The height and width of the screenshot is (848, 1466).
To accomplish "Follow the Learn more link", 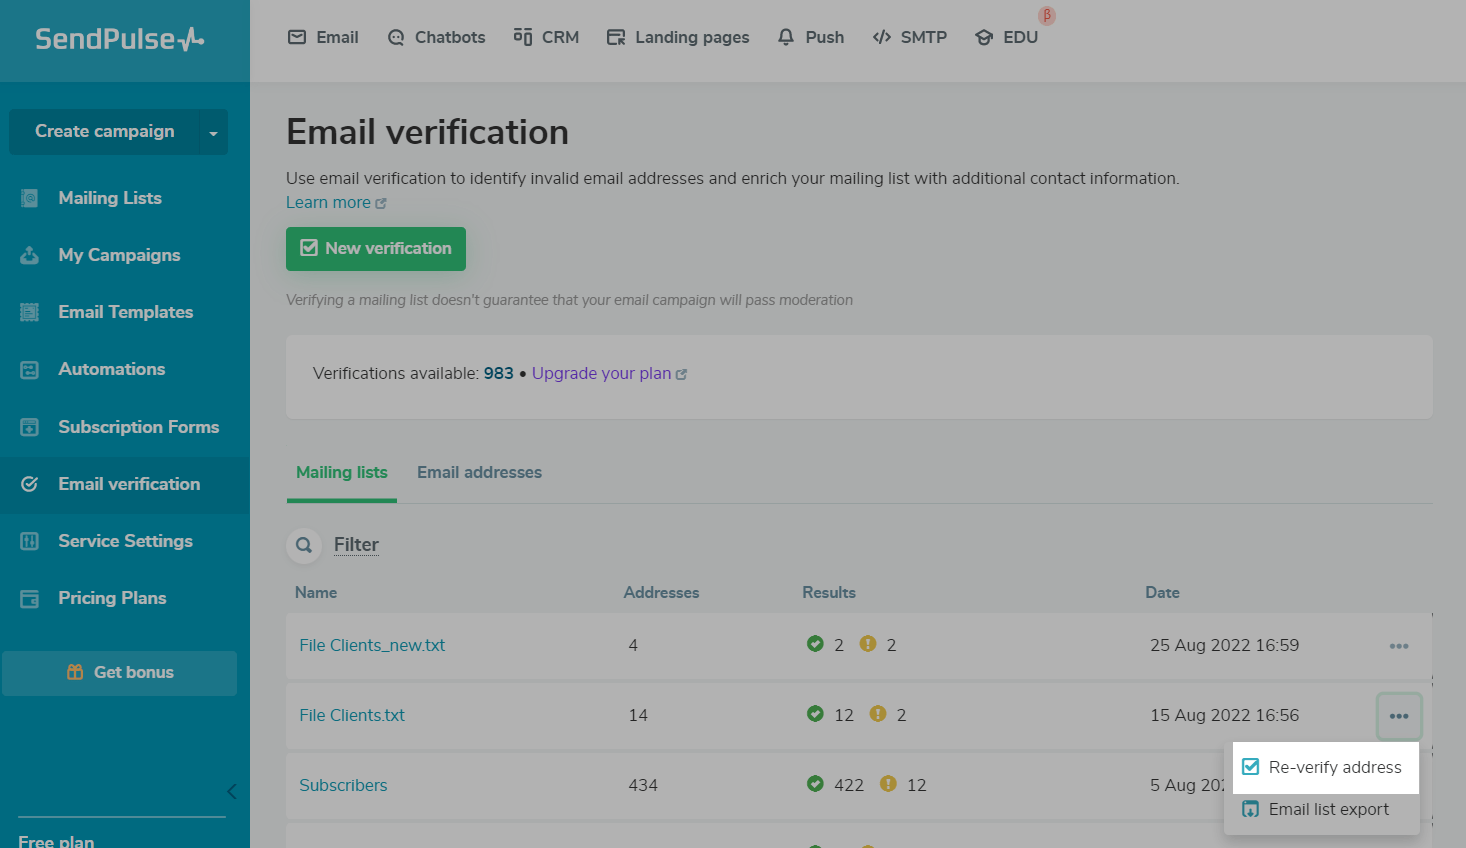I will pos(336,202).
